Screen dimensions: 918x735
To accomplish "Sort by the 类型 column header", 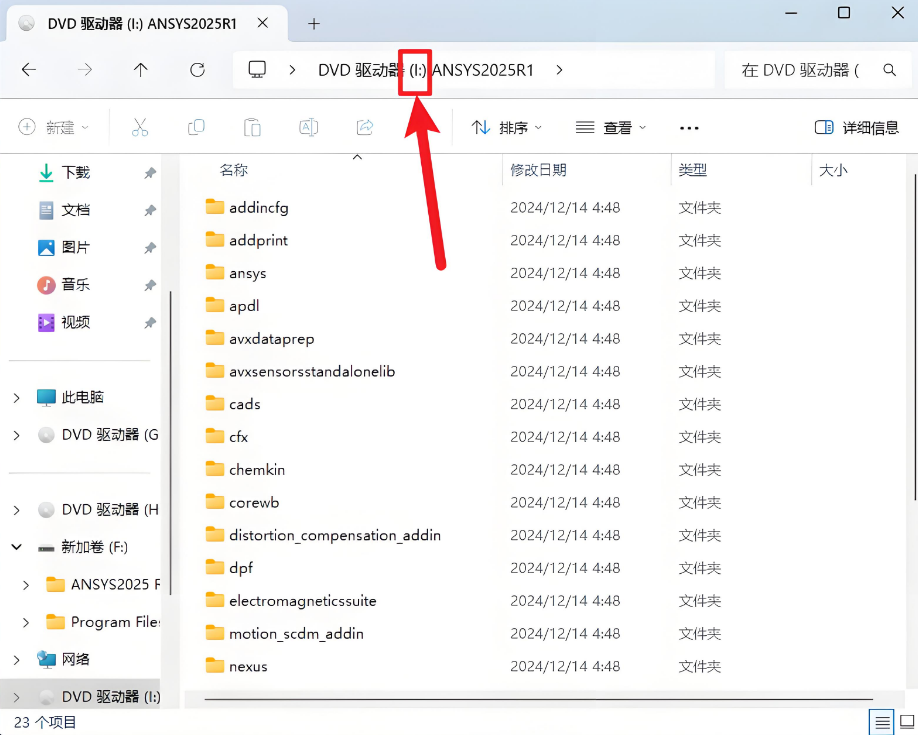I will coord(693,170).
